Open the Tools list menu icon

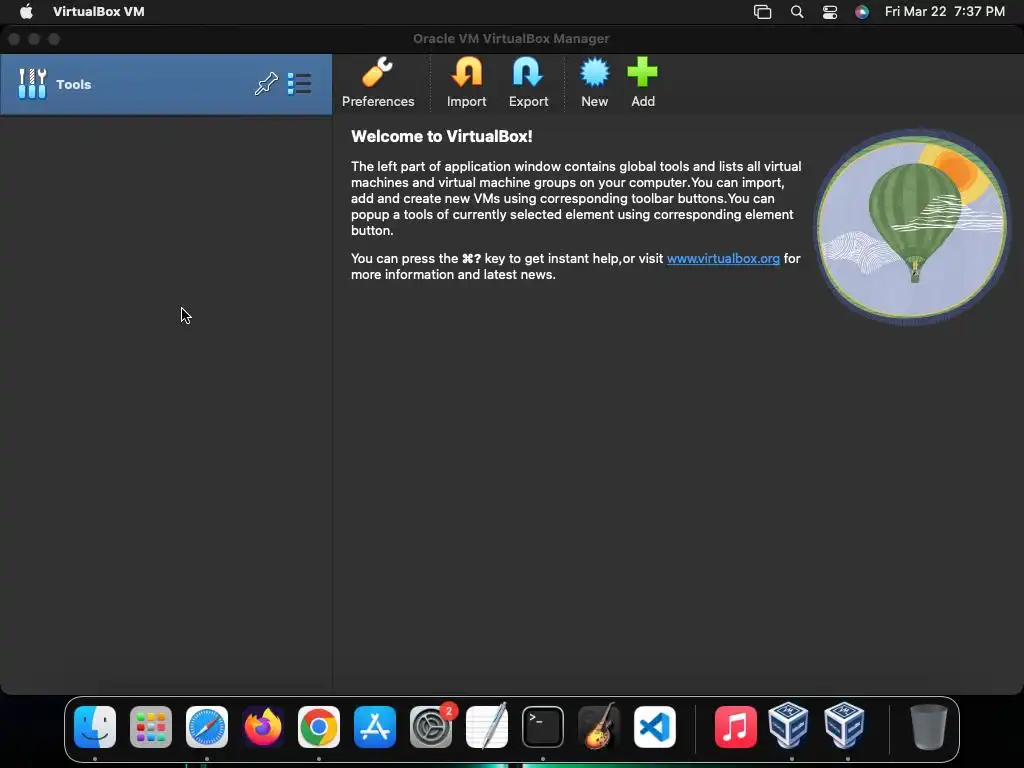(x=299, y=84)
